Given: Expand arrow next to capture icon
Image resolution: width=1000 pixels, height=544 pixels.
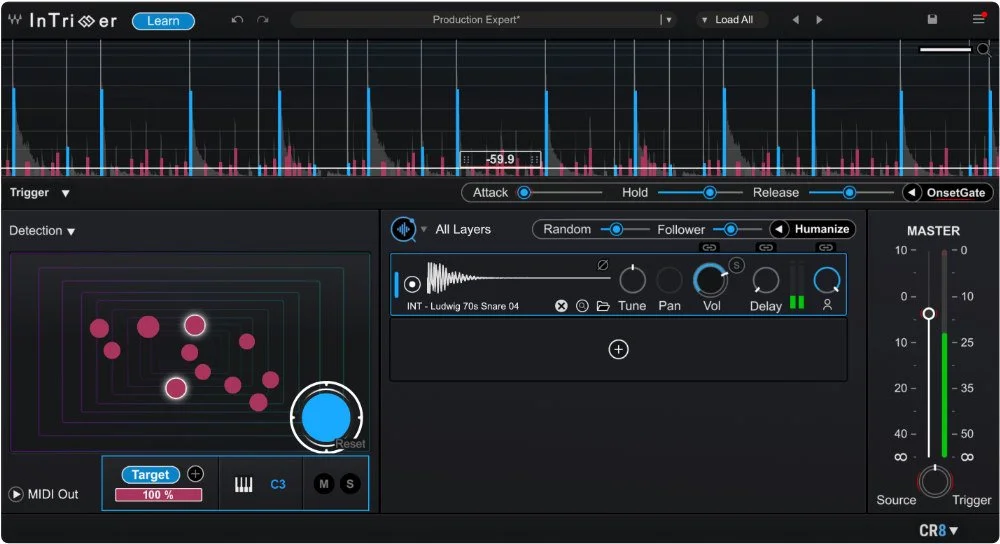Looking at the screenshot, I should click(423, 229).
